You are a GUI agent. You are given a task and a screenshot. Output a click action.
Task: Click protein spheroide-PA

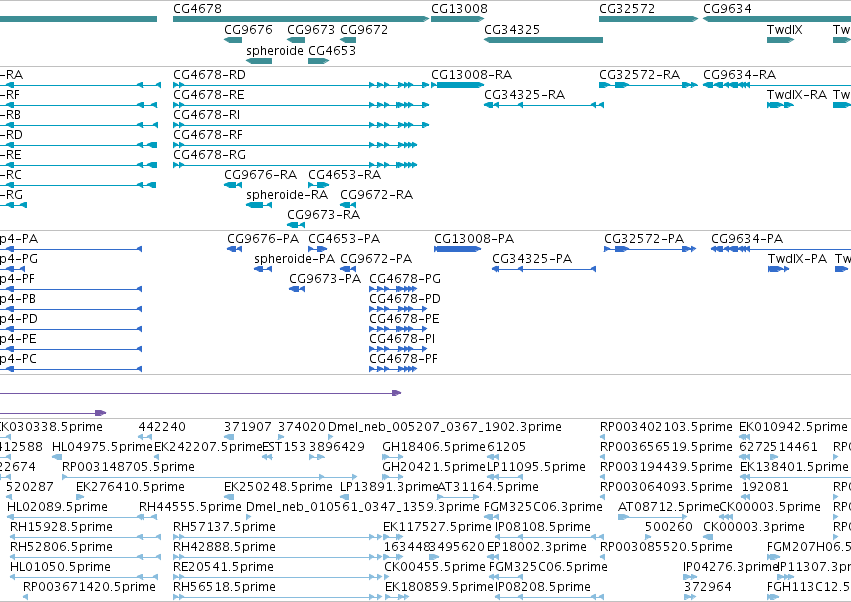(x=294, y=259)
